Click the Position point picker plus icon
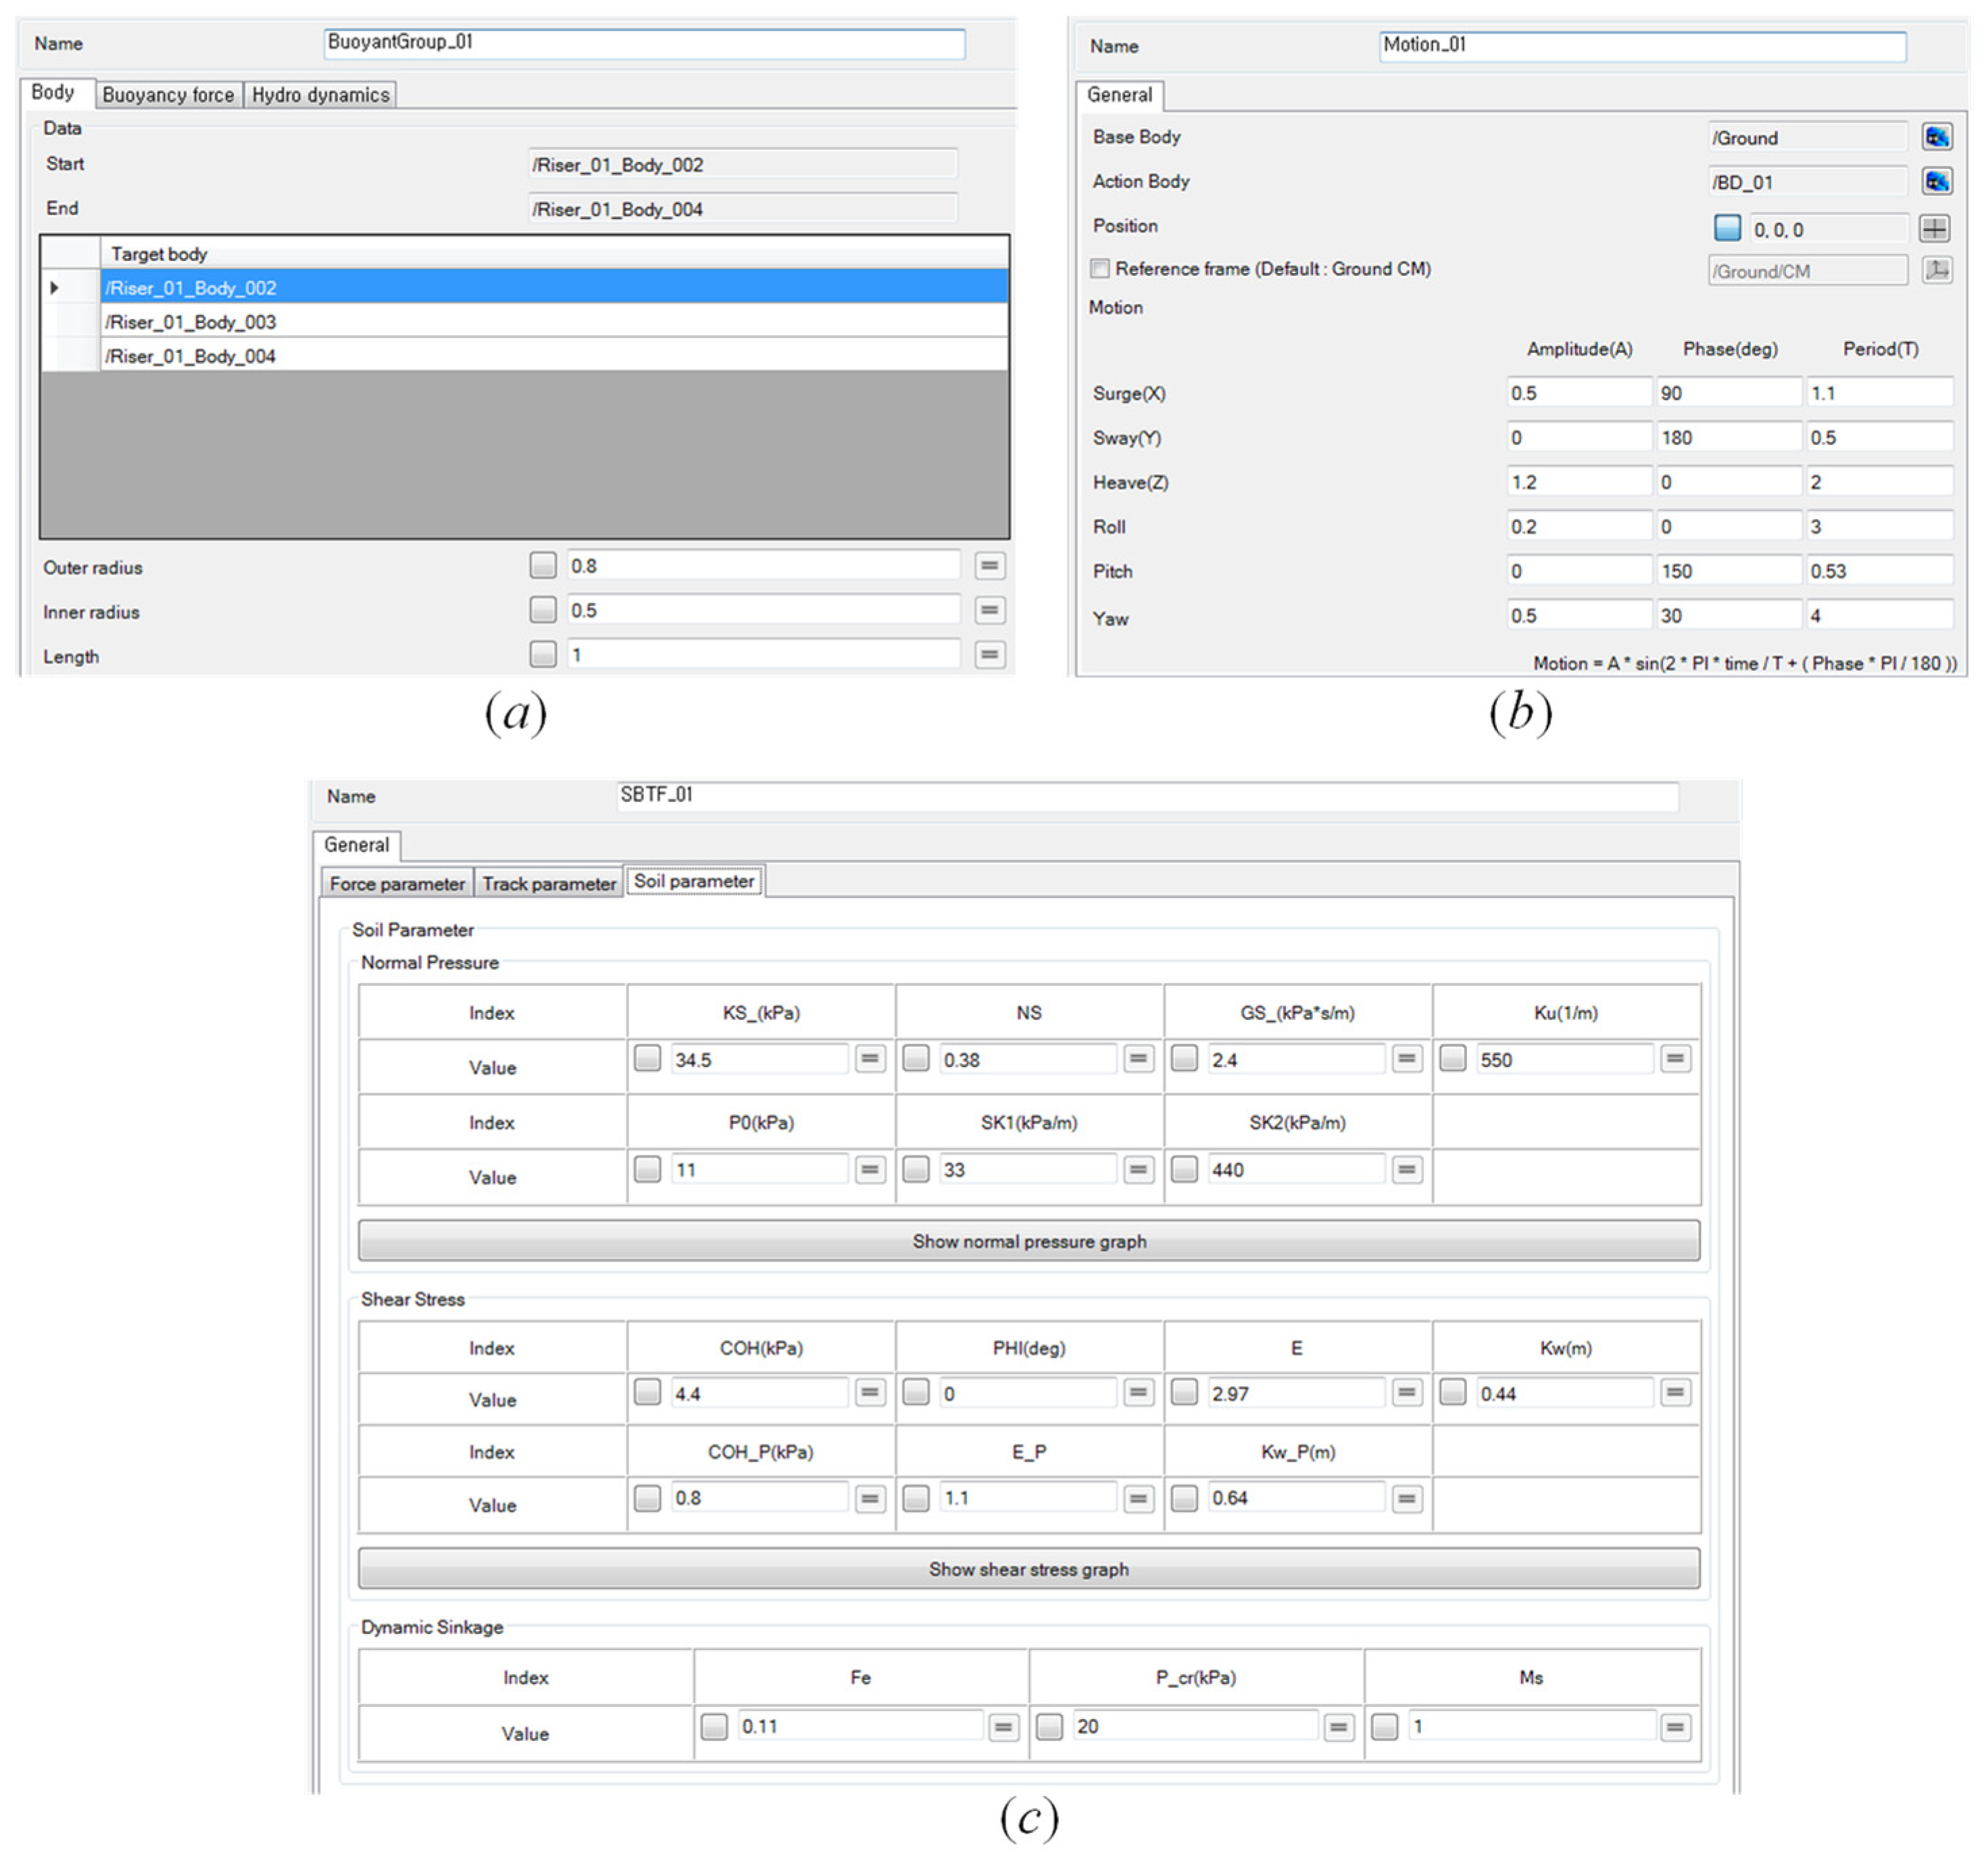This screenshot has width=1988, height=1861. point(1934,229)
